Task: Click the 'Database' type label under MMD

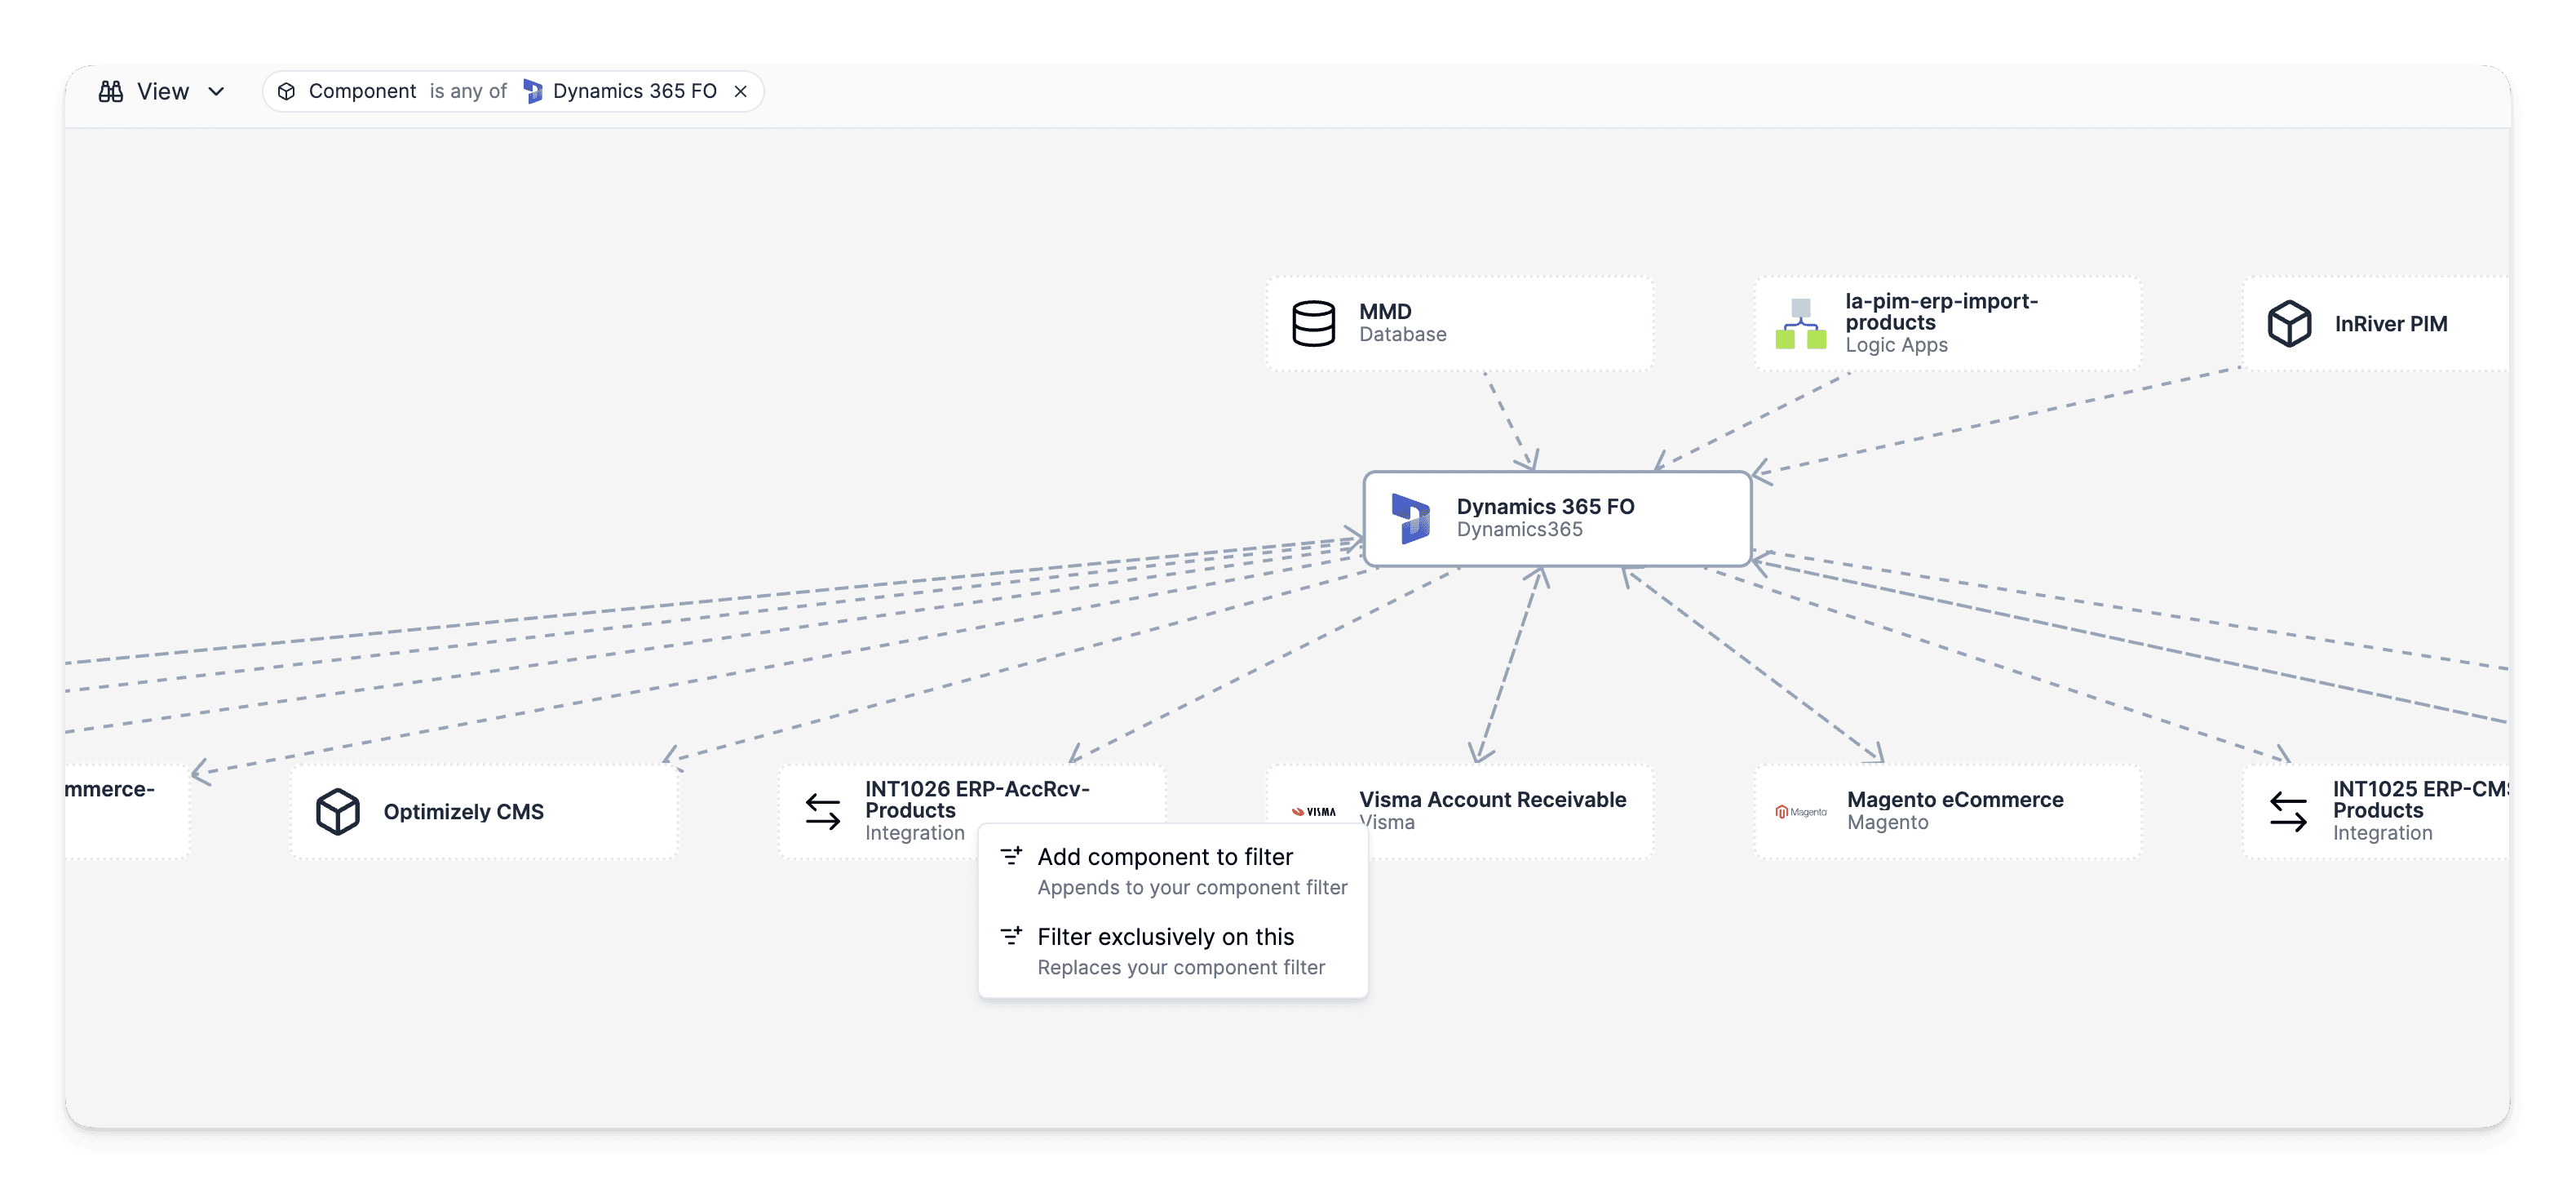Action: click(x=1402, y=334)
